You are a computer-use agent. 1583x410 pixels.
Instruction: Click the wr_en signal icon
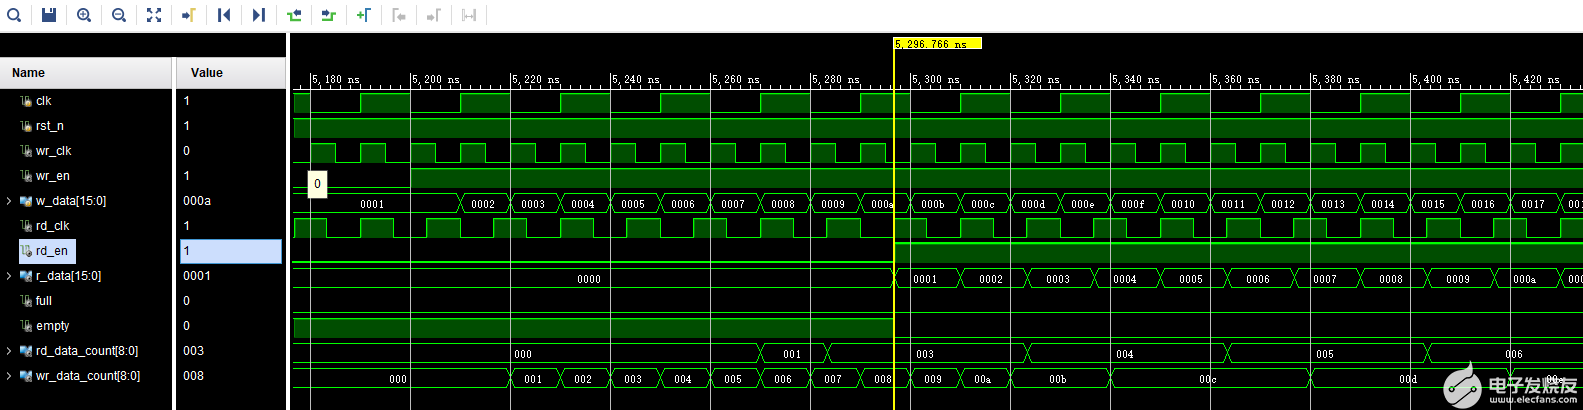point(26,176)
